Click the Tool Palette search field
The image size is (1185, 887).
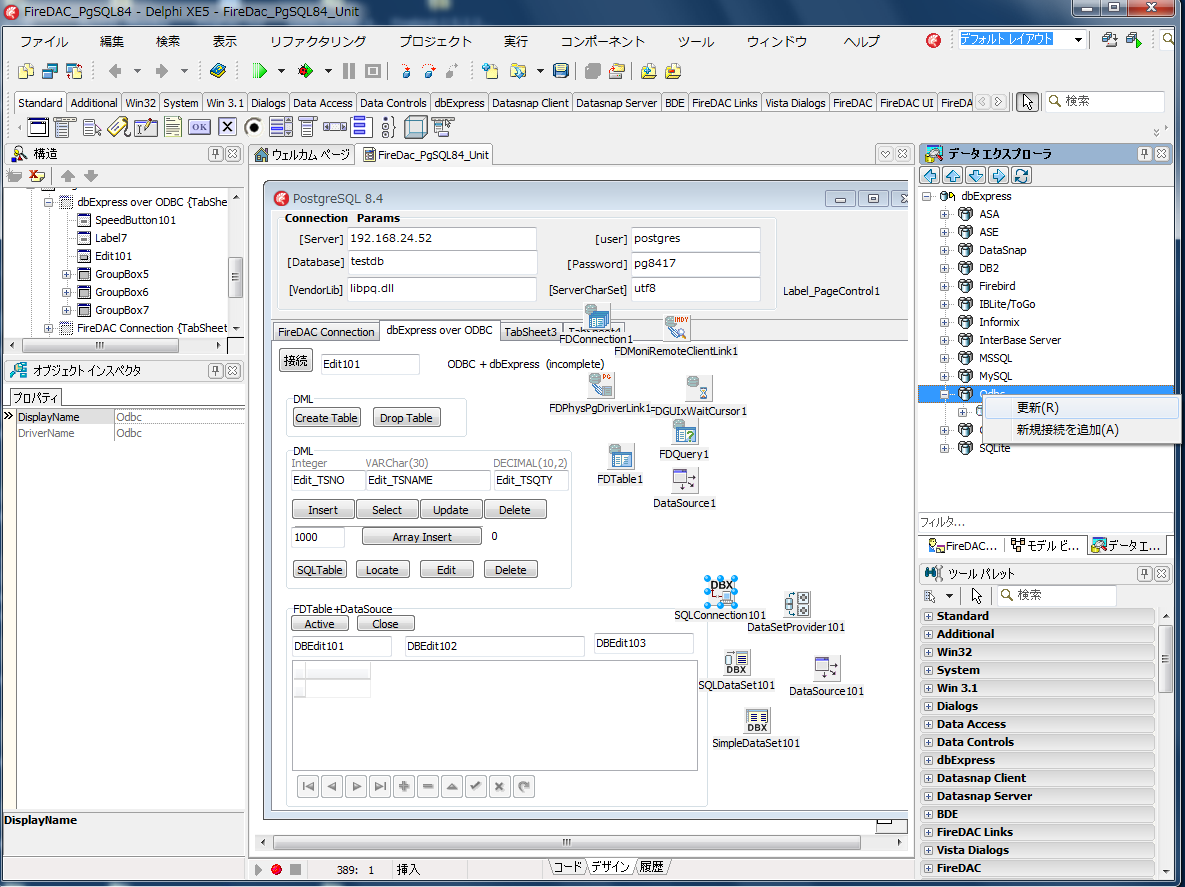click(x=1057, y=595)
